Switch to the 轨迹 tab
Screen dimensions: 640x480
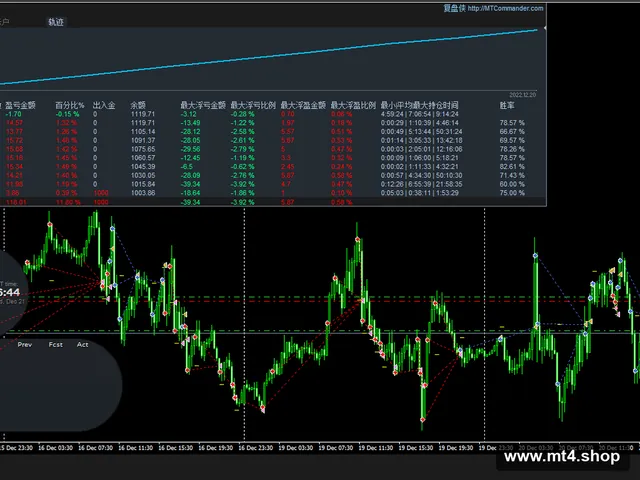(x=56, y=22)
